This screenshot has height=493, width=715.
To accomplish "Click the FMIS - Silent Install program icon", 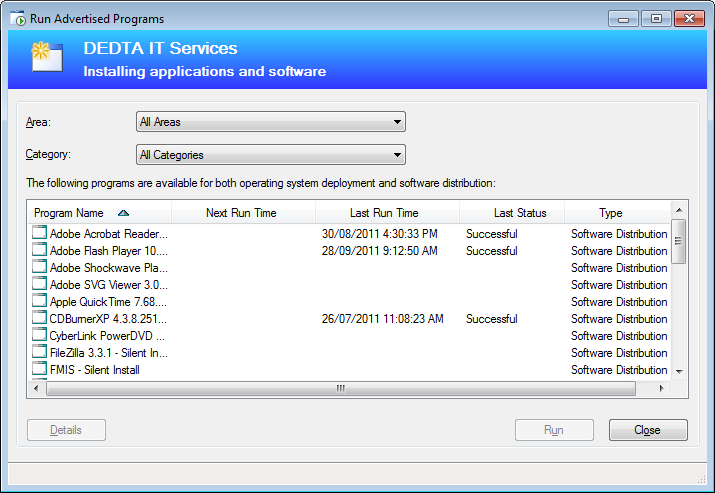I will coord(39,368).
